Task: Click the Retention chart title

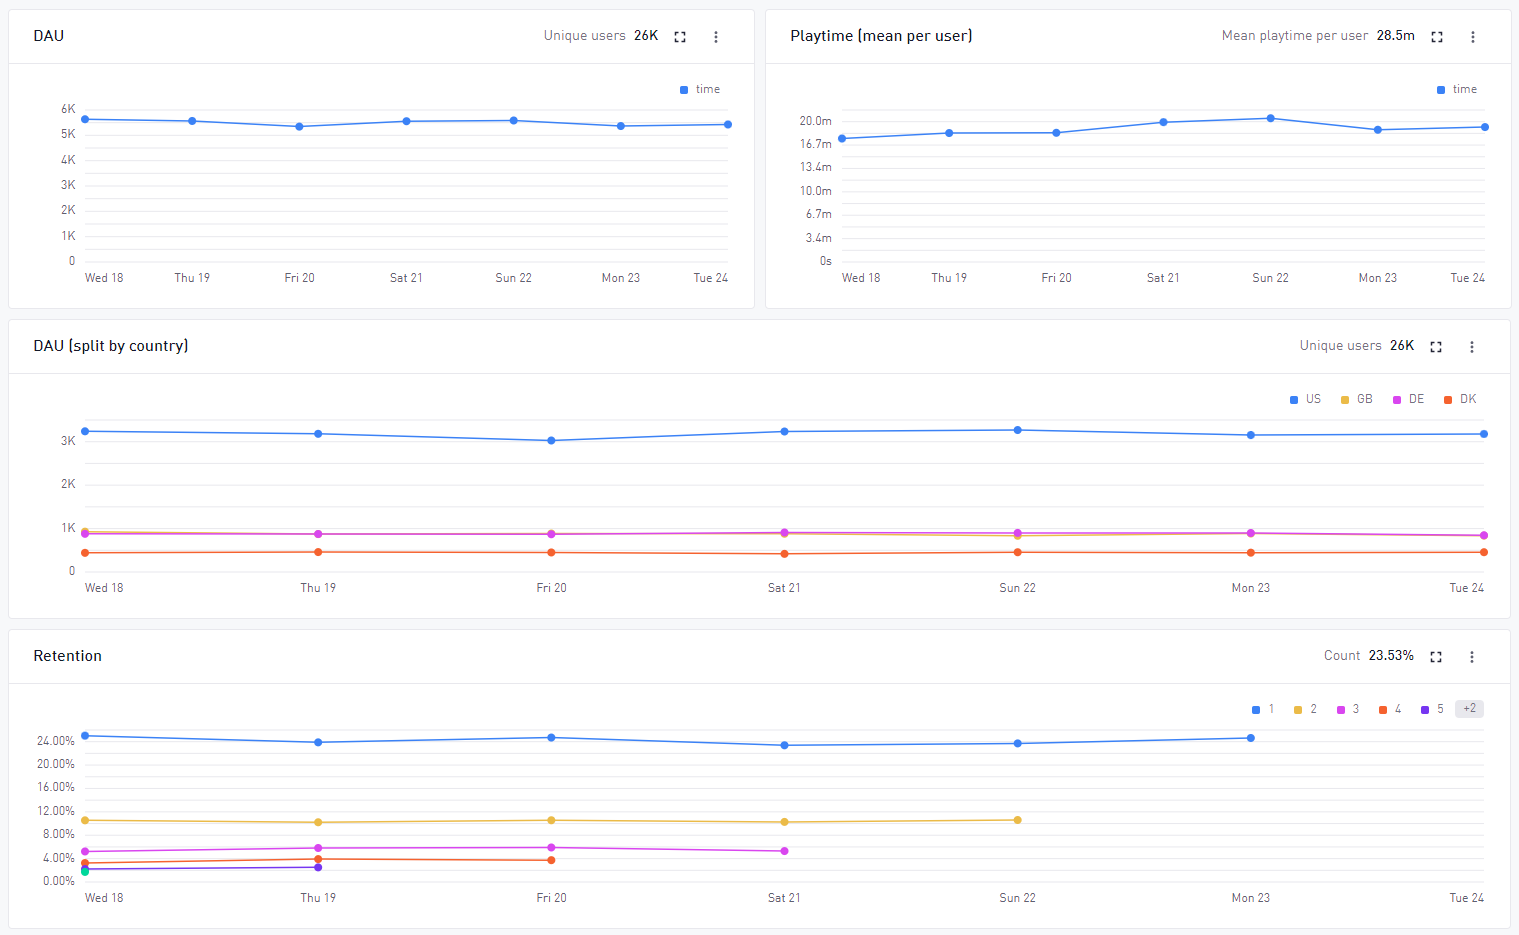Action: [x=68, y=656]
